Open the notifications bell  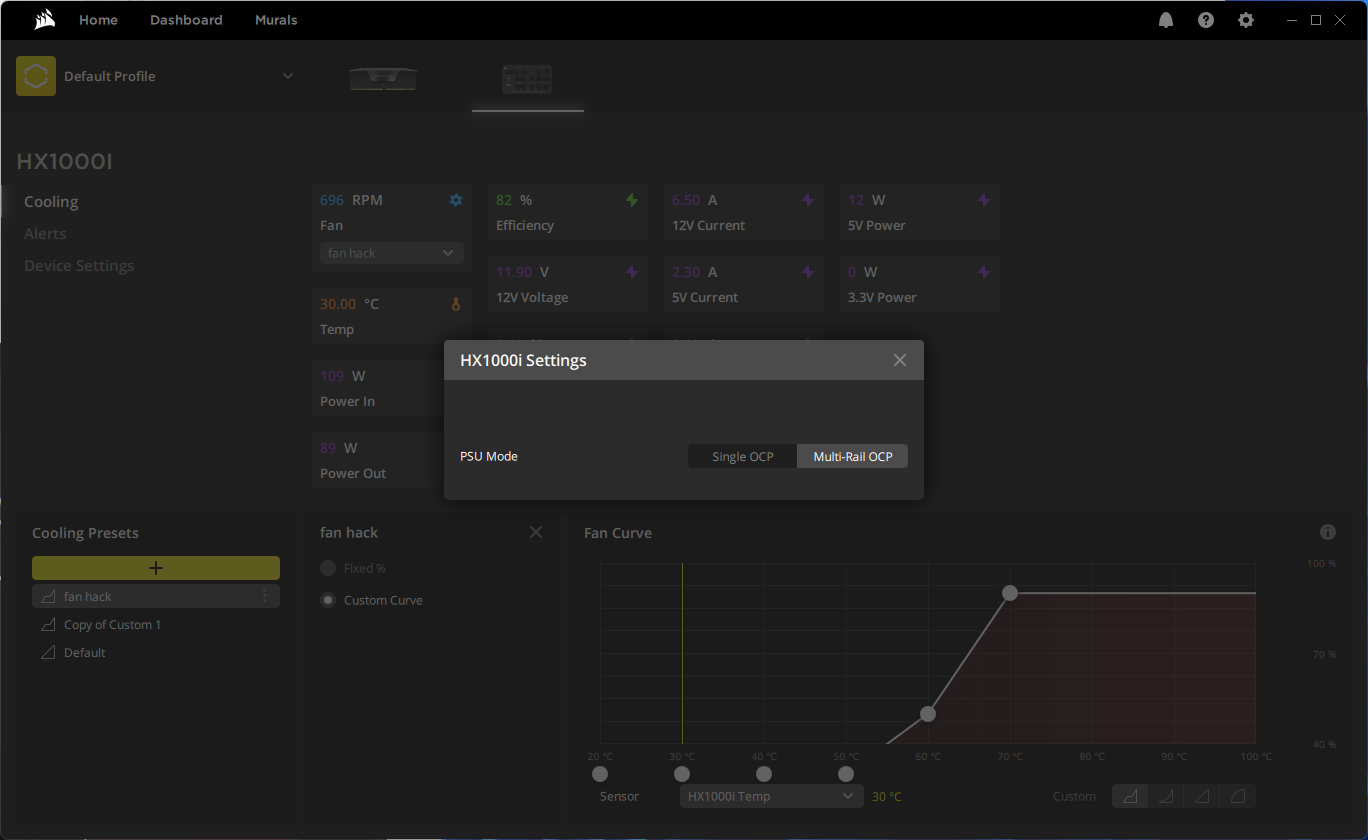1166,20
